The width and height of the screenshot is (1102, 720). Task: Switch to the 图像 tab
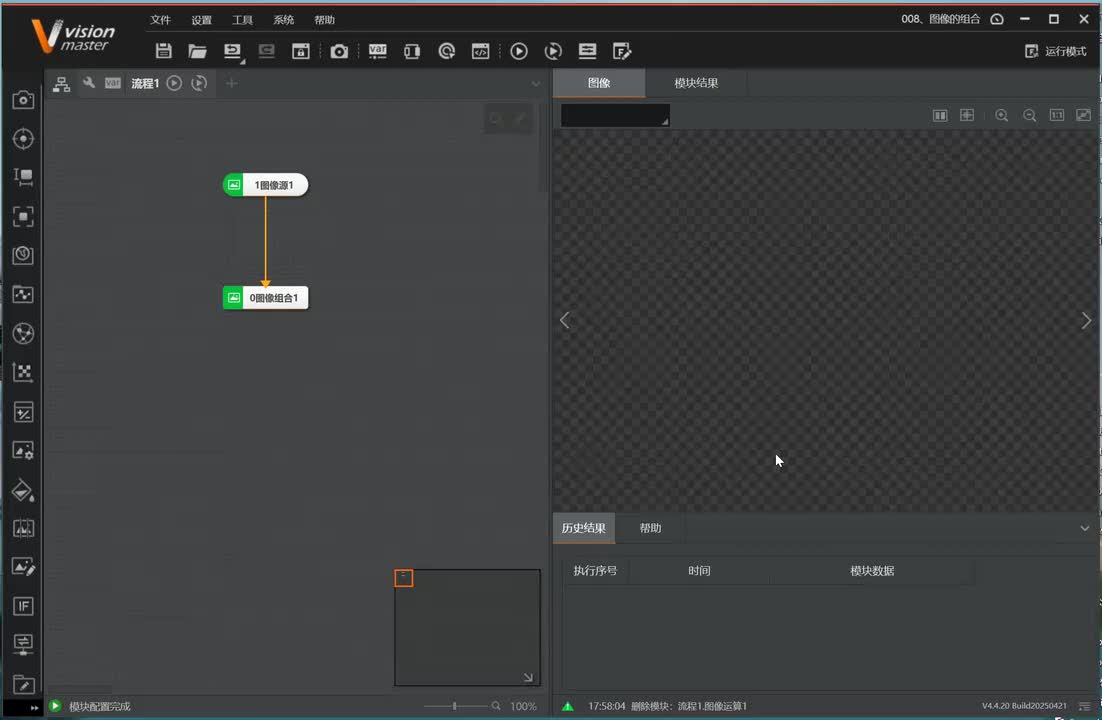[599, 83]
